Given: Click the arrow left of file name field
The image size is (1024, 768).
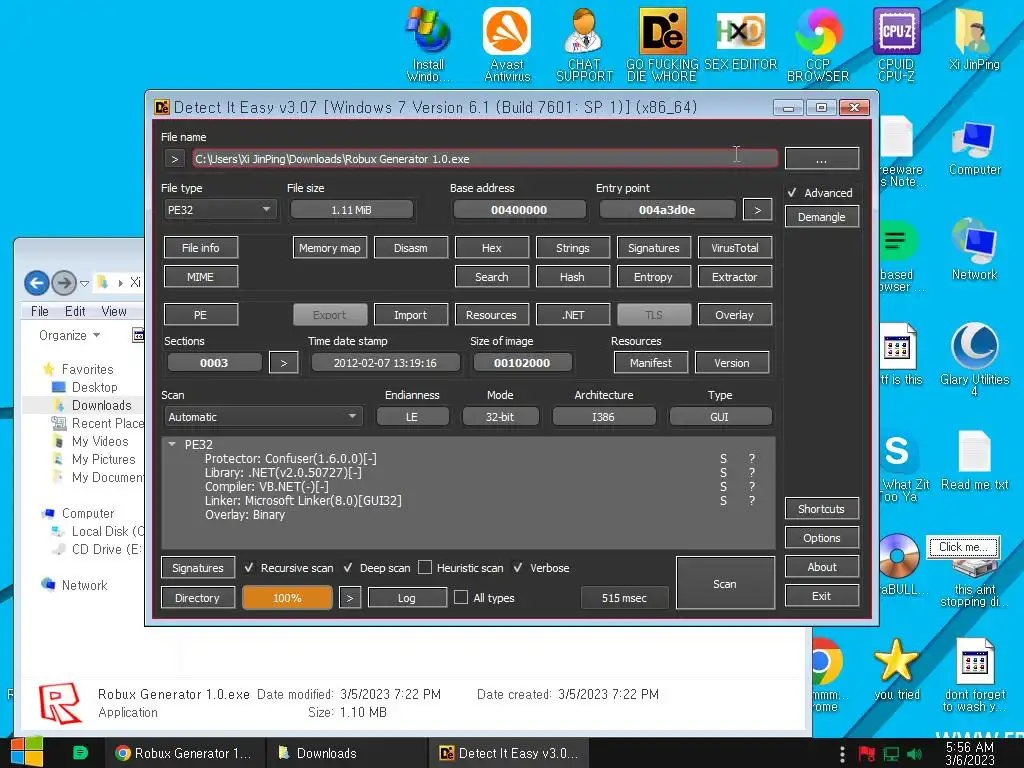Looking at the screenshot, I should pyautogui.click(x=174, y=159).
